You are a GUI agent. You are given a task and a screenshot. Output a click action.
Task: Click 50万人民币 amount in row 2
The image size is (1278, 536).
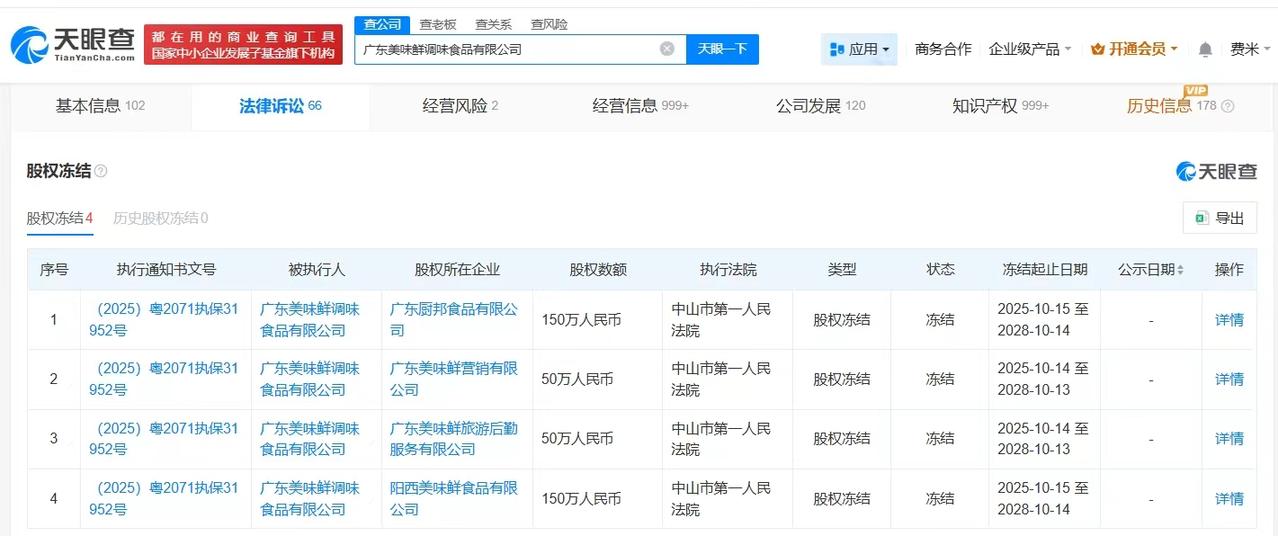tap(577, 379)
